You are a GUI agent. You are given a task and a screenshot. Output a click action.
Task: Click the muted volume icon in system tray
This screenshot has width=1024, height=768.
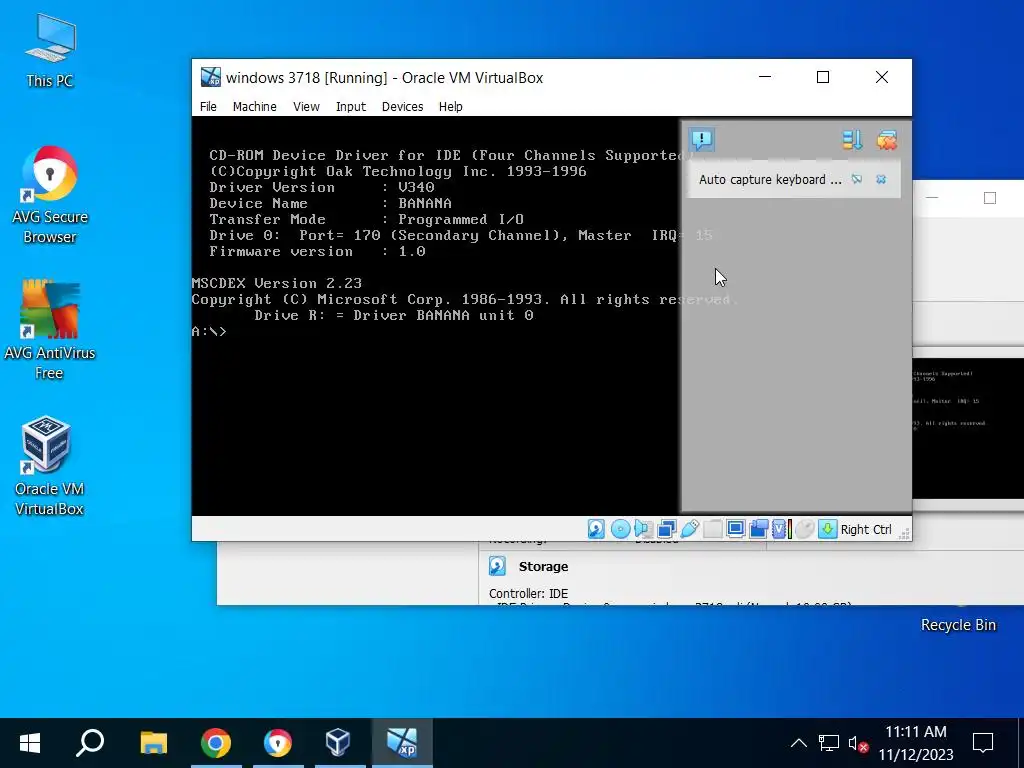[857, 743]
